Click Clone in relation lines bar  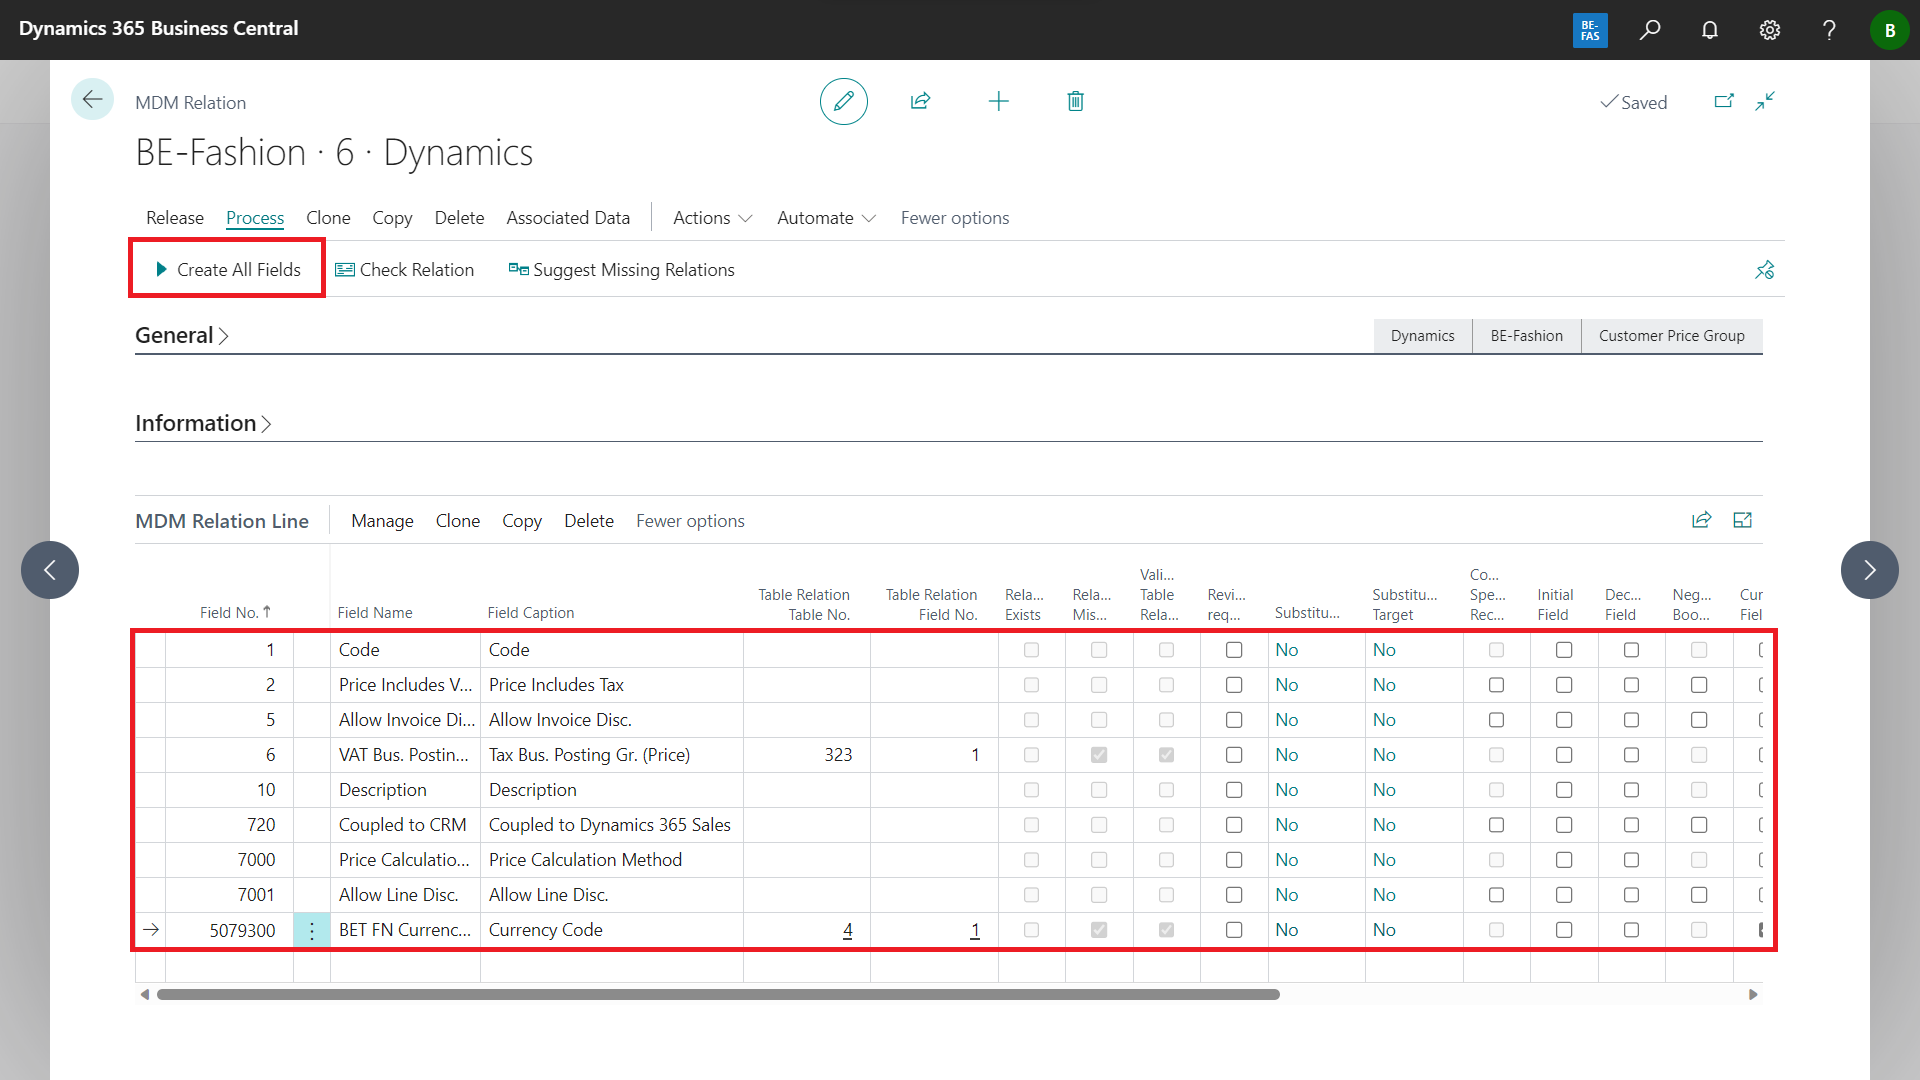458,521
